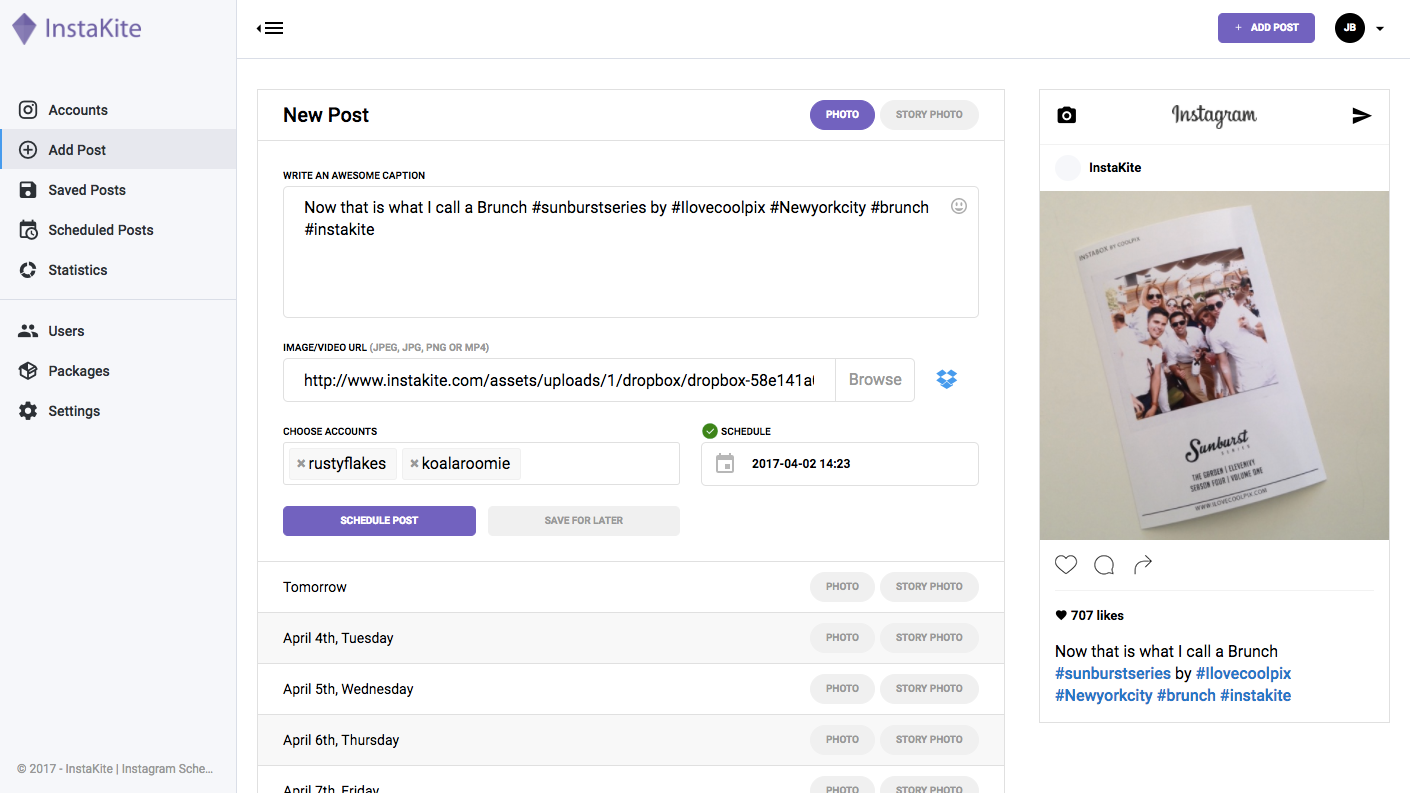Click the InstaKite kite logo icon
The width and height of the screenshot is (1410, 793).
[24, 29]
